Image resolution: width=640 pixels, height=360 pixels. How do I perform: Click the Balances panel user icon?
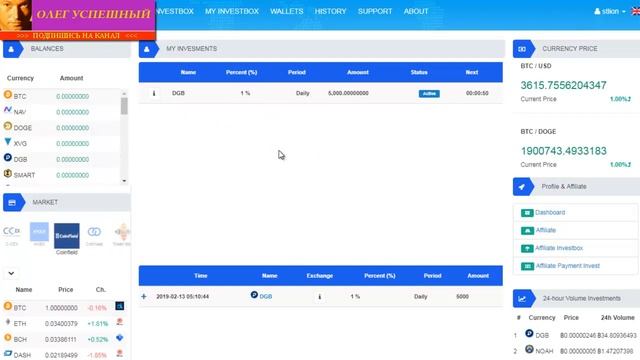(x=11, y=49)
